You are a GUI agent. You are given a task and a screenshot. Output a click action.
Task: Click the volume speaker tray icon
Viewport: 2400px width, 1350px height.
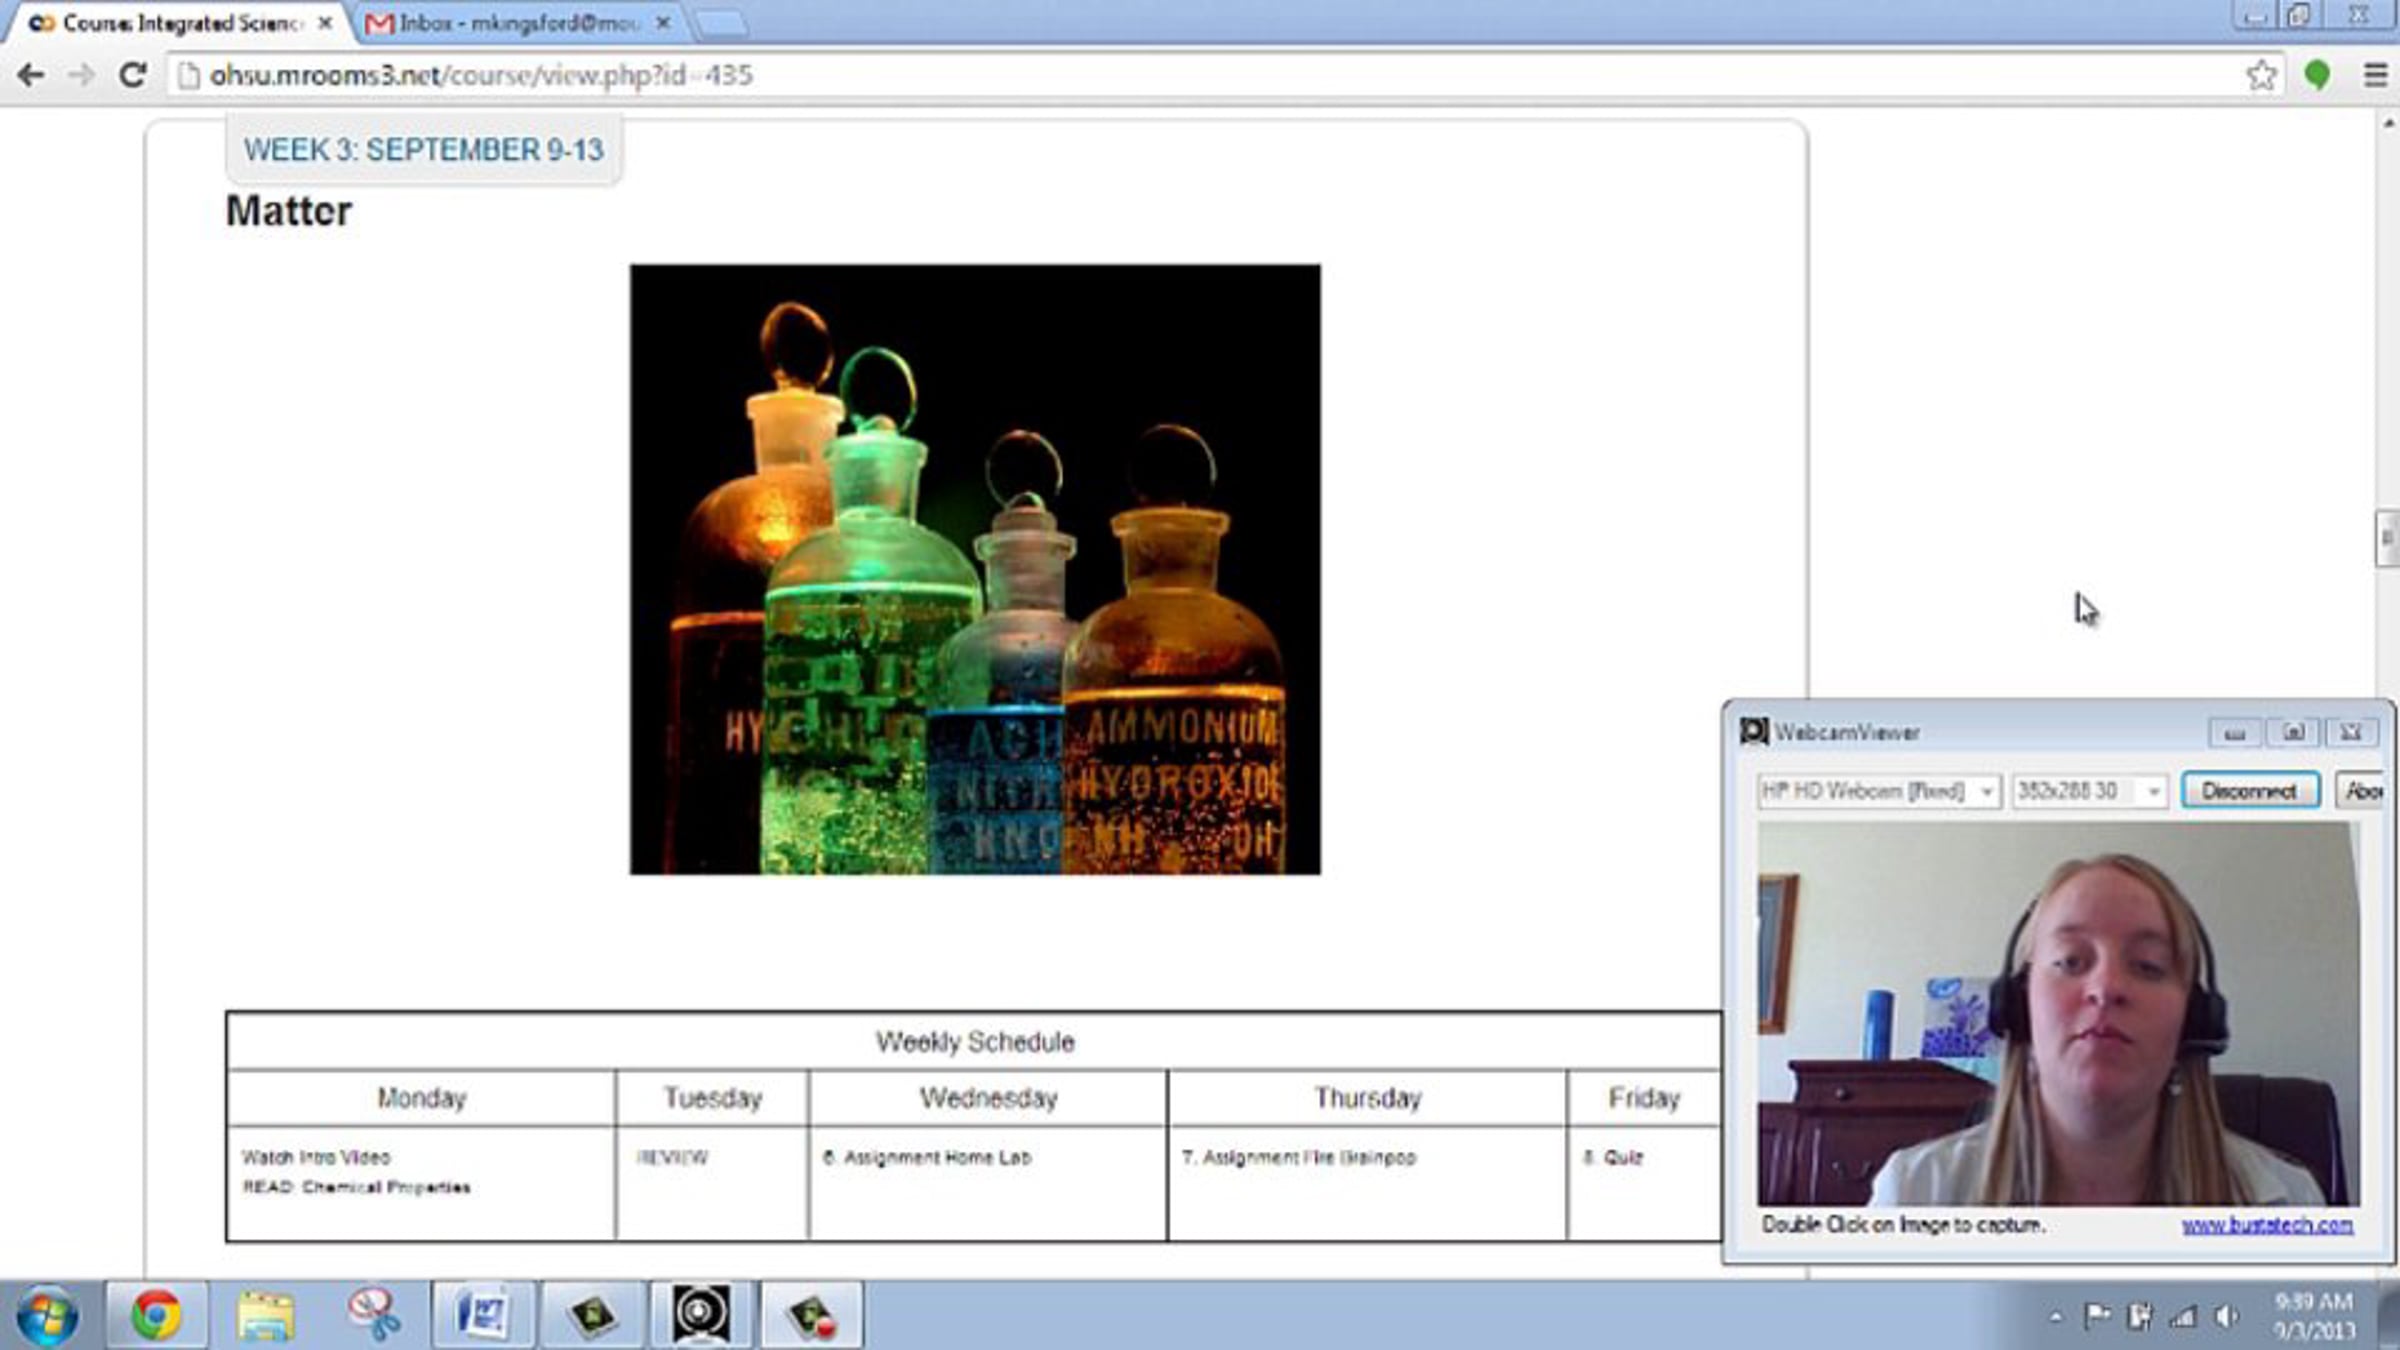(x=2226, y=1316)
